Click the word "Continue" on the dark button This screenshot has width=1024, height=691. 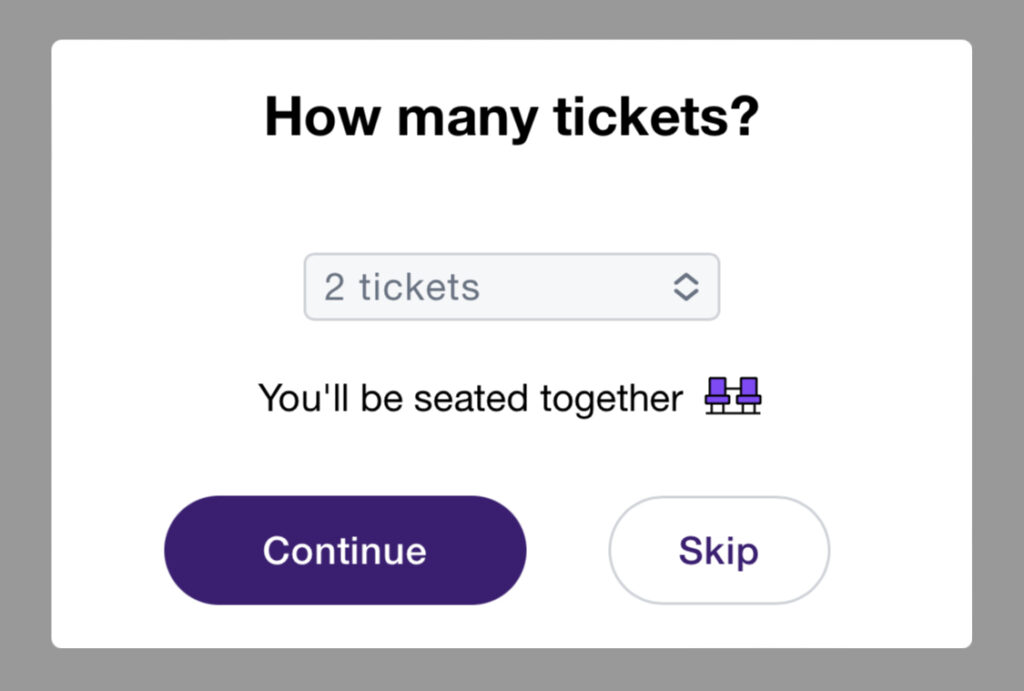tap(345, 550)
